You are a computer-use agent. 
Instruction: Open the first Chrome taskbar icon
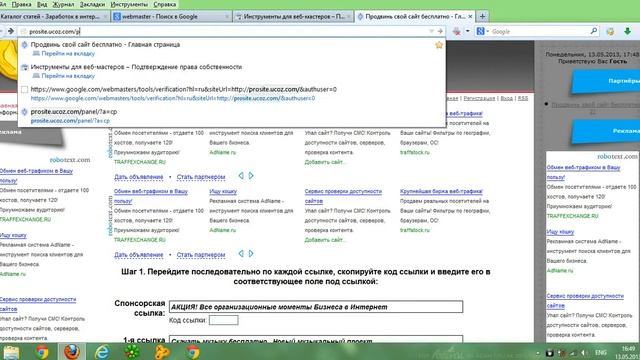[42, 352]
